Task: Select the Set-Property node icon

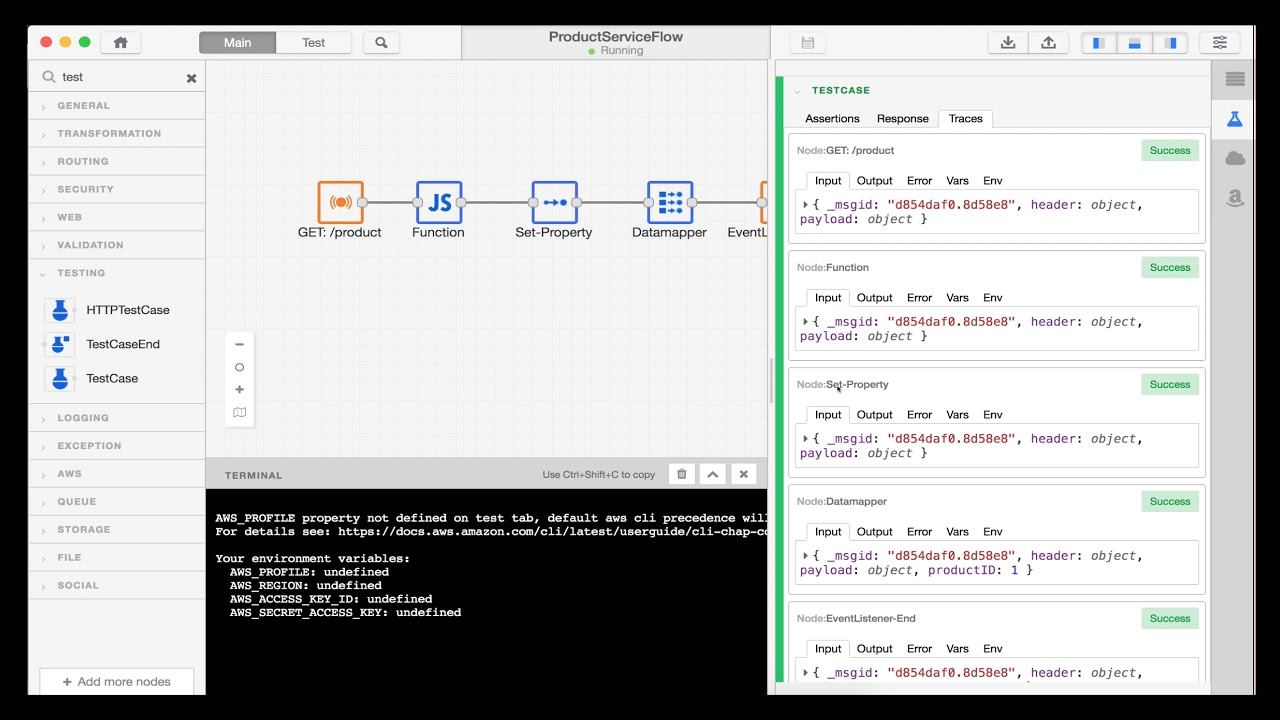Action: [554, 202]
